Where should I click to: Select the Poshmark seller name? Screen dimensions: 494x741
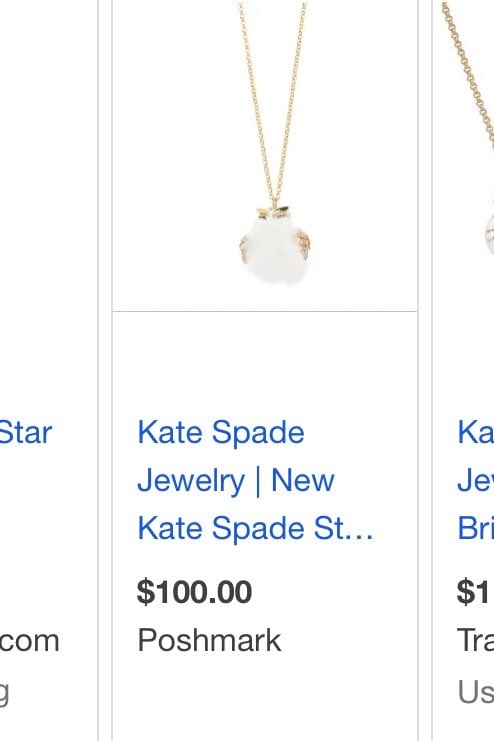click(209, 640)
